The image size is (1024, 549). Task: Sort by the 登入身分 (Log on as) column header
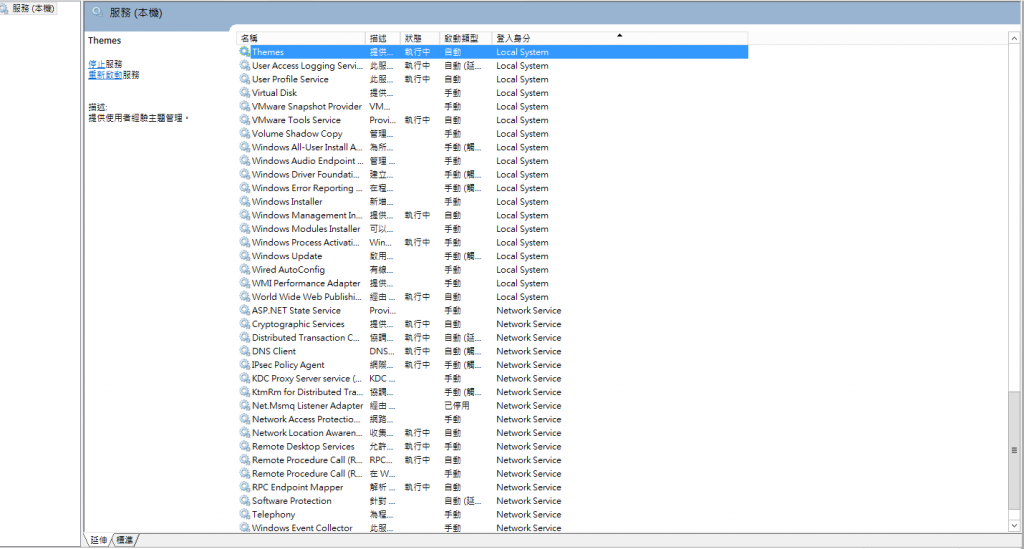(x=619, y=39)
